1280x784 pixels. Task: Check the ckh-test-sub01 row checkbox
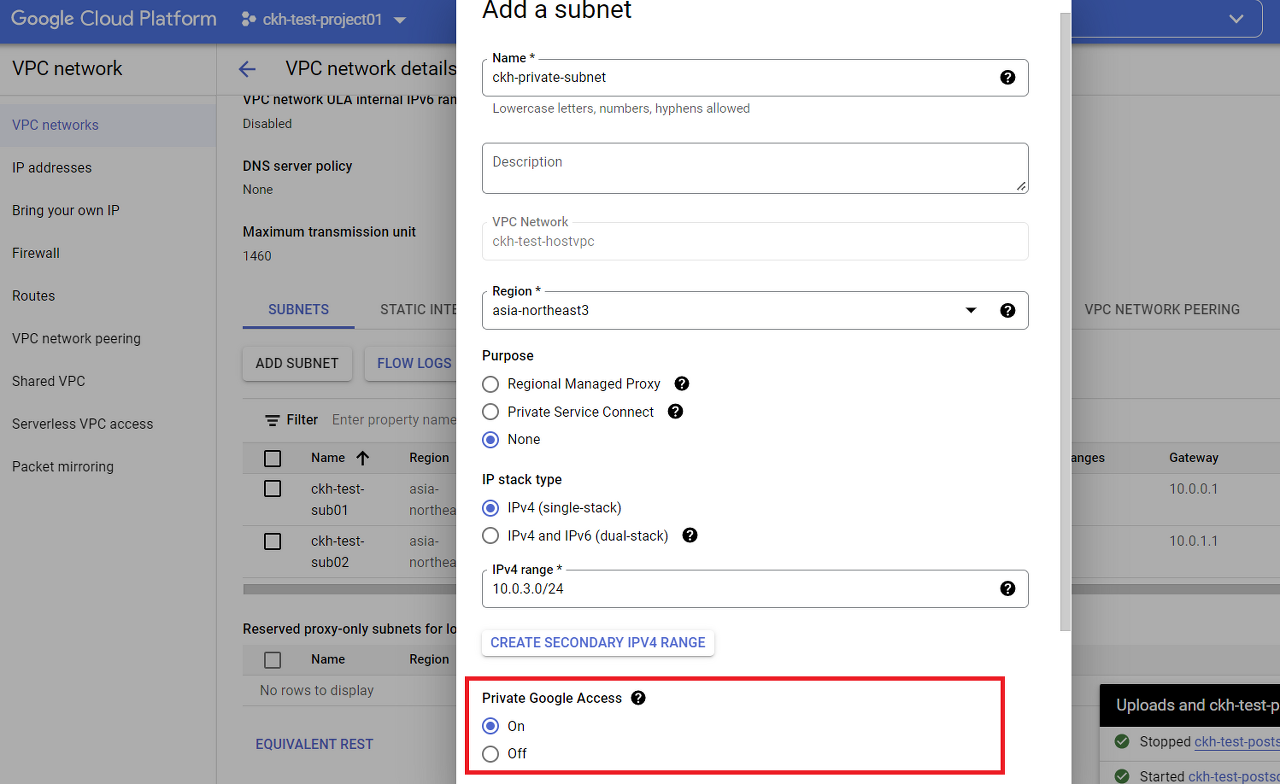(x=272, y=489)
